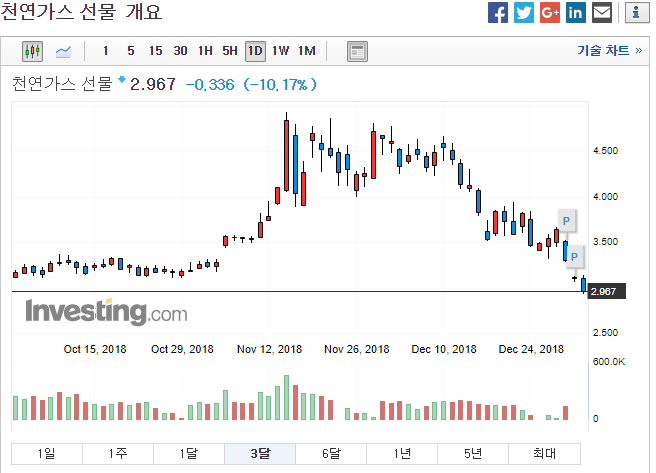
Task: Show the 1일 time range
Action: click(46, 453)
